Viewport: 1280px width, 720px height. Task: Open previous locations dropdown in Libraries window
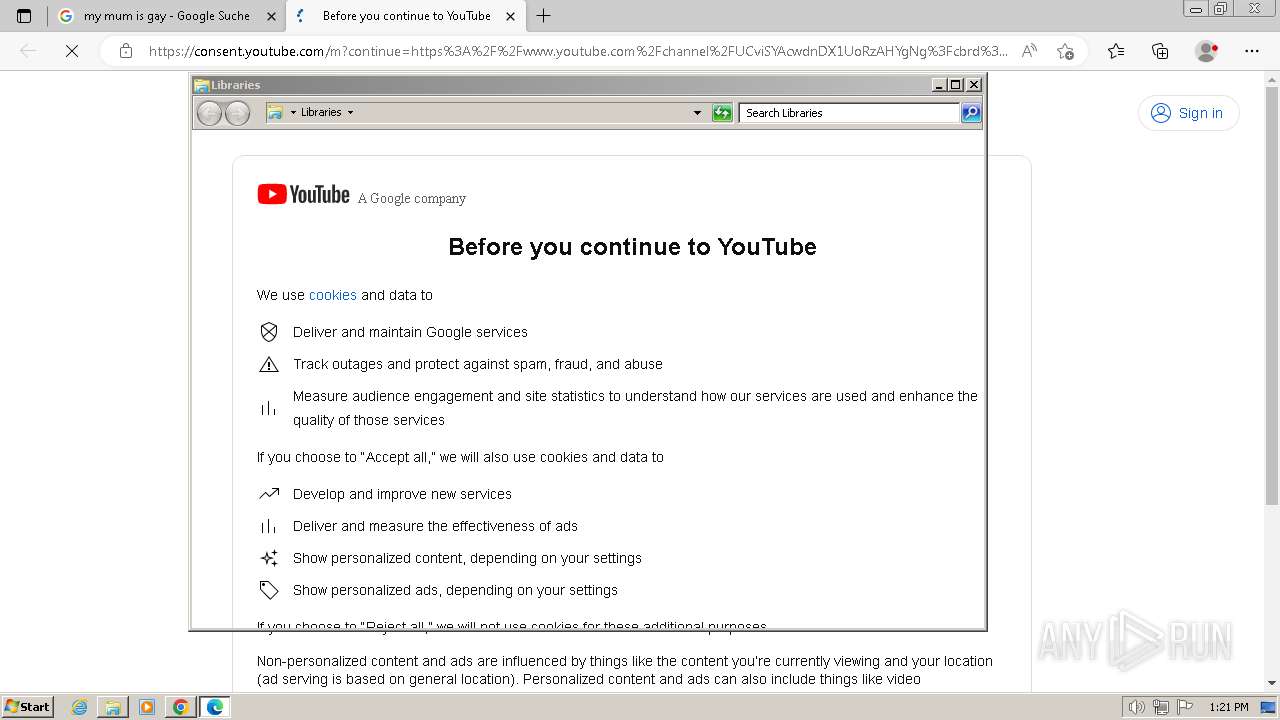click(697, 113)
